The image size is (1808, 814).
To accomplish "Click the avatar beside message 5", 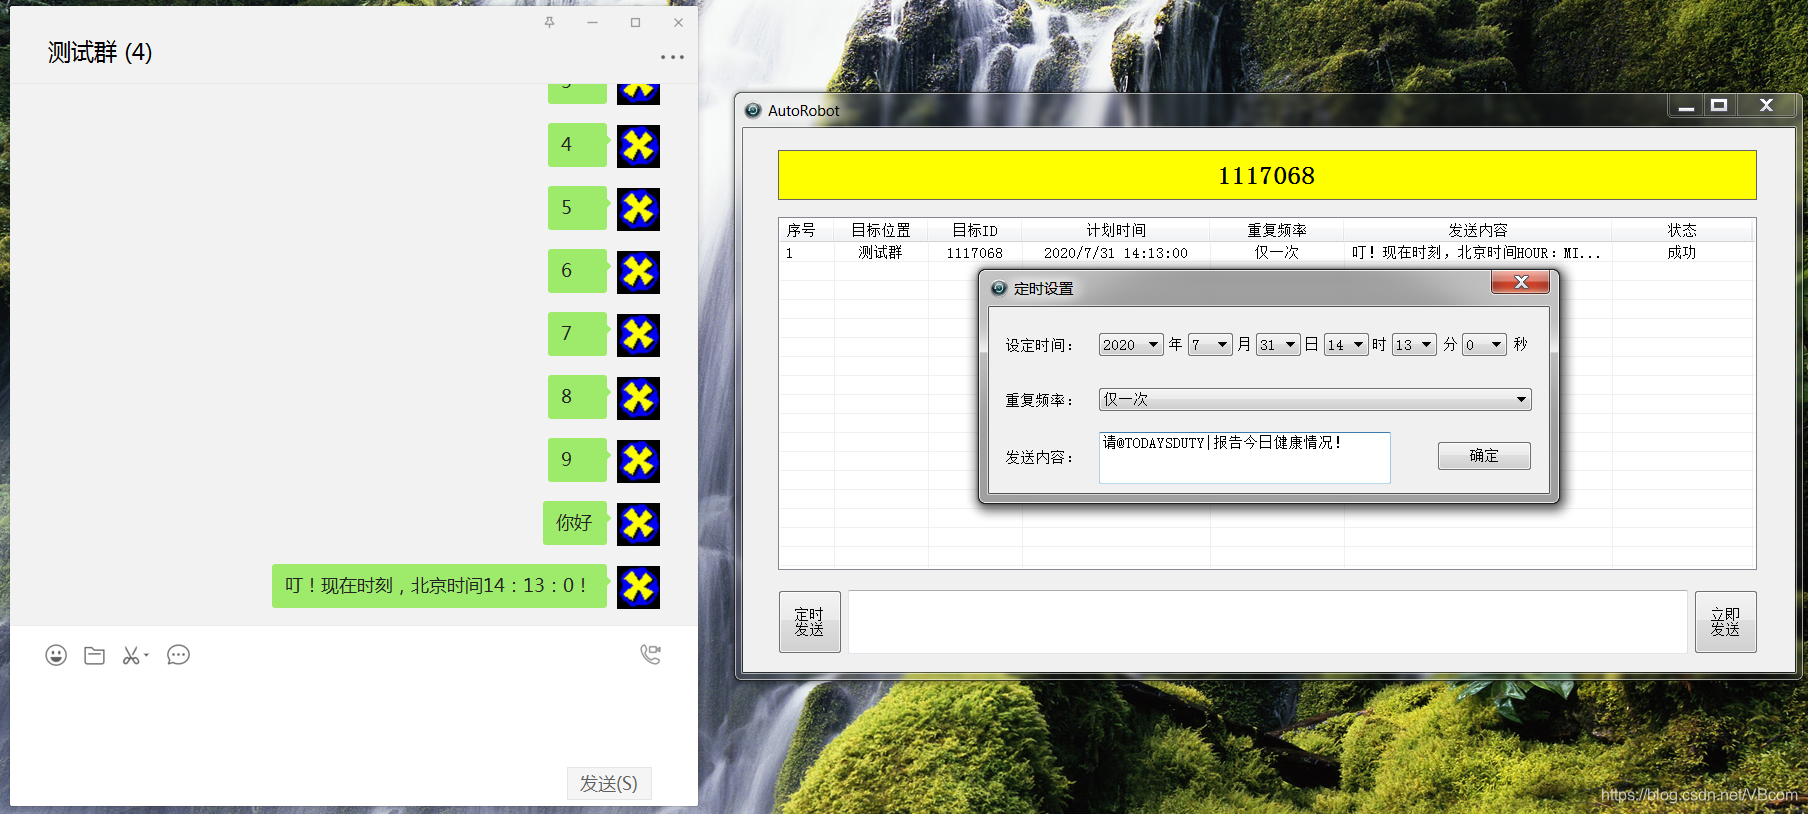I will click(x=638, y=209).
